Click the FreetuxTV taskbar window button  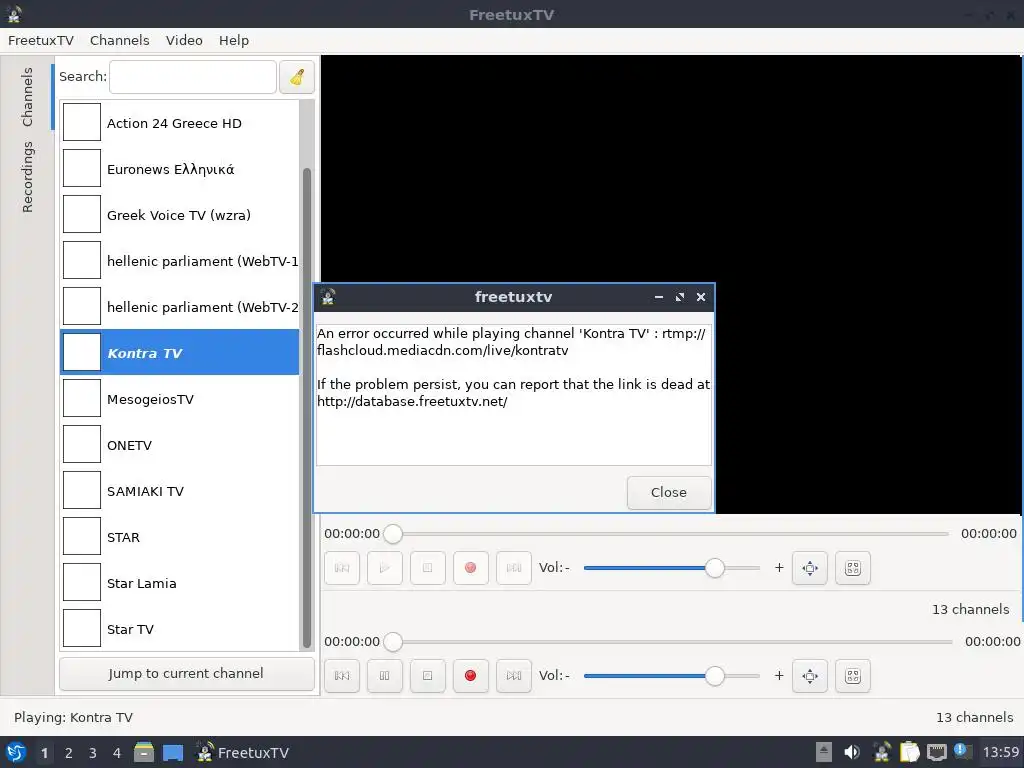pos(243,752)
